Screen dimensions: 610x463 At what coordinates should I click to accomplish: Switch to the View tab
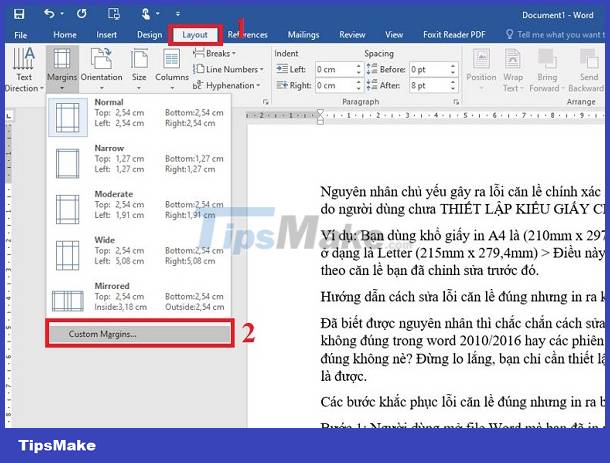pos(394,35)
